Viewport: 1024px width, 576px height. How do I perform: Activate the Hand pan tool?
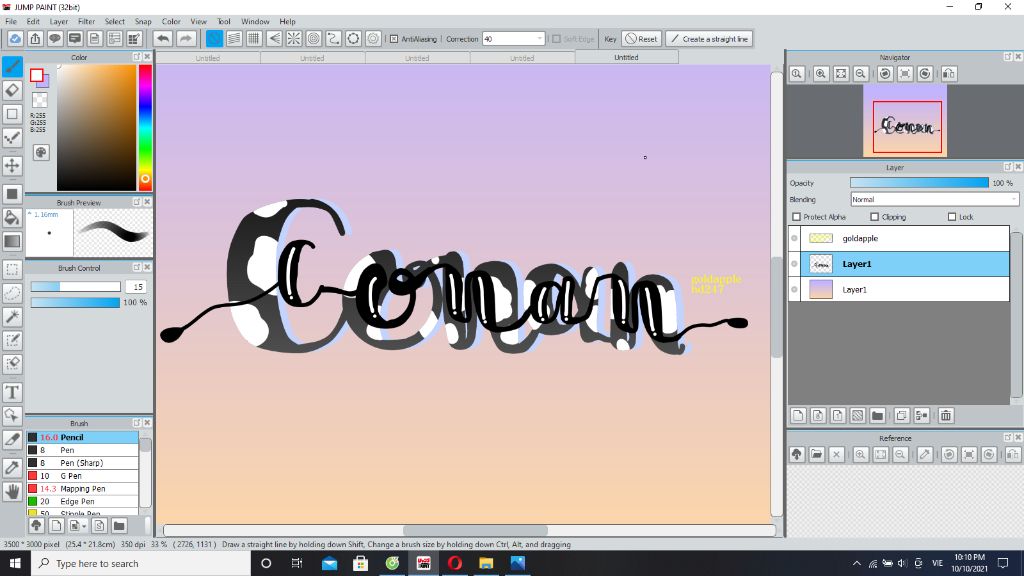(12, 491)
